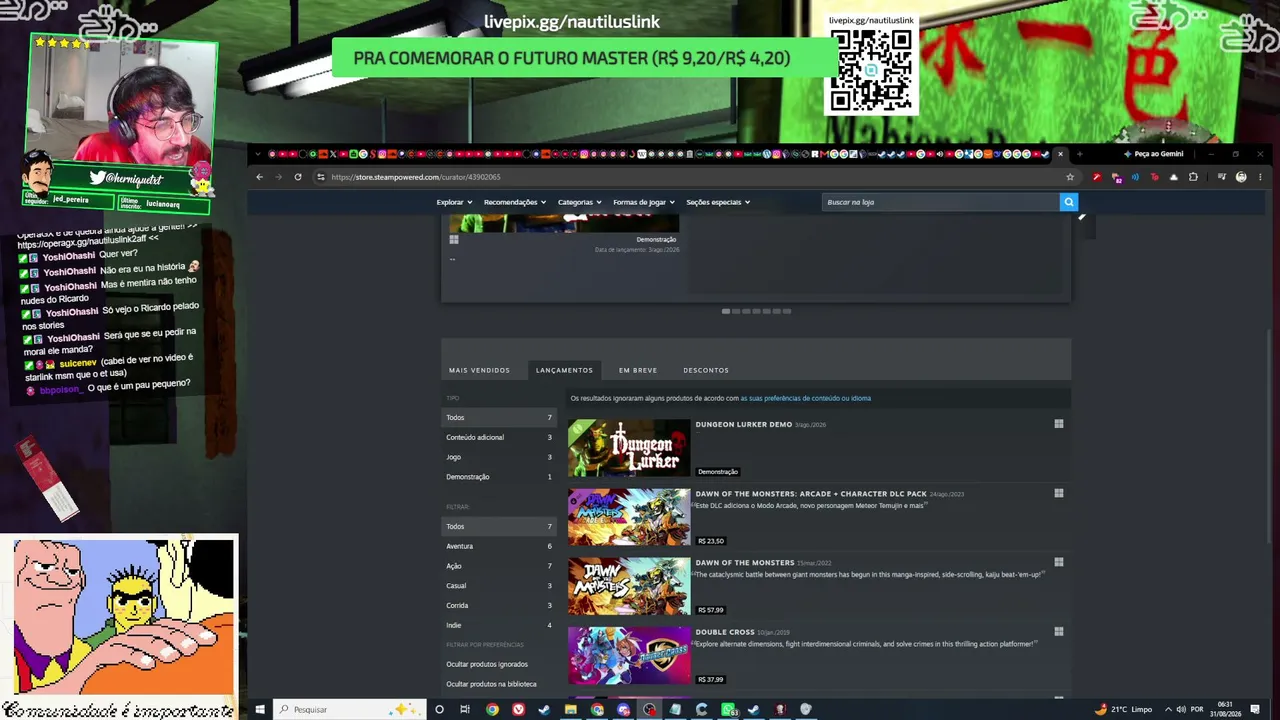Click Windows icon on Dawn of the Monsters Arcade DLC row

tap(1058, 493)
